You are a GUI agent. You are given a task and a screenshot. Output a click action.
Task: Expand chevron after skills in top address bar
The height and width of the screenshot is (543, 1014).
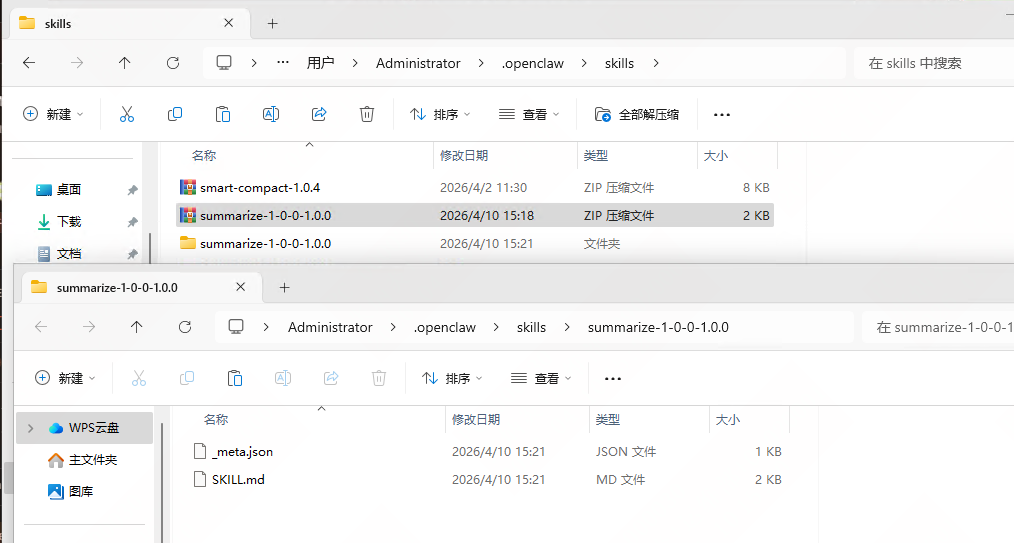click(x=656, y=63)
